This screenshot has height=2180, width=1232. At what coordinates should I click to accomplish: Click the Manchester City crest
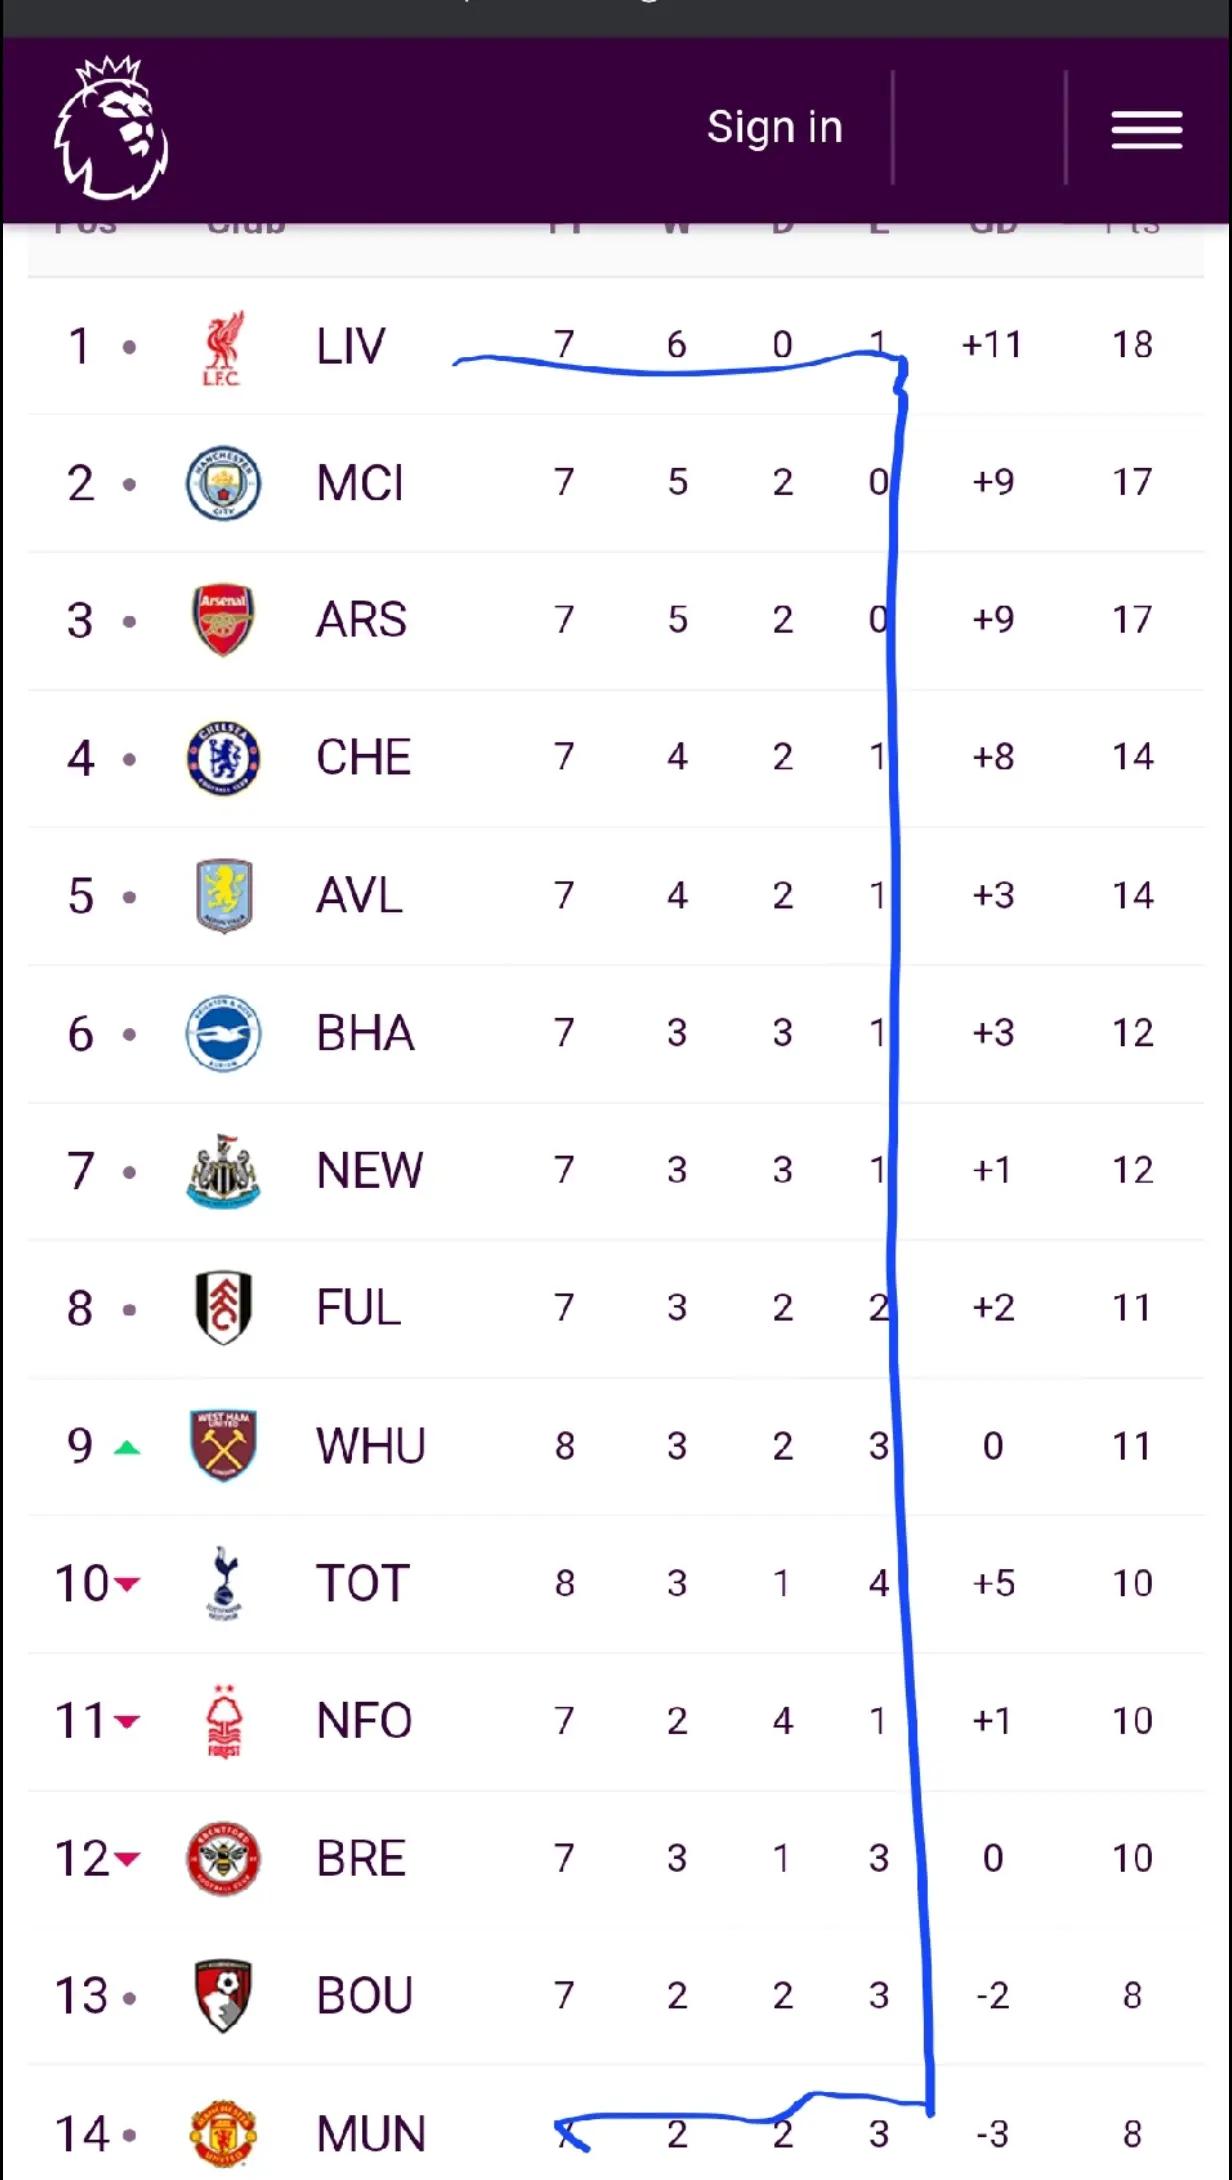[223, 483]
